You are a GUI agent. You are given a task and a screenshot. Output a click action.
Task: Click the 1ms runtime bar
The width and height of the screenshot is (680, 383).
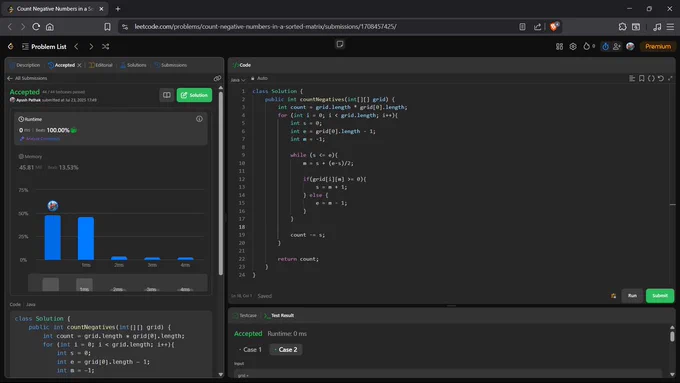pos(86,239)
